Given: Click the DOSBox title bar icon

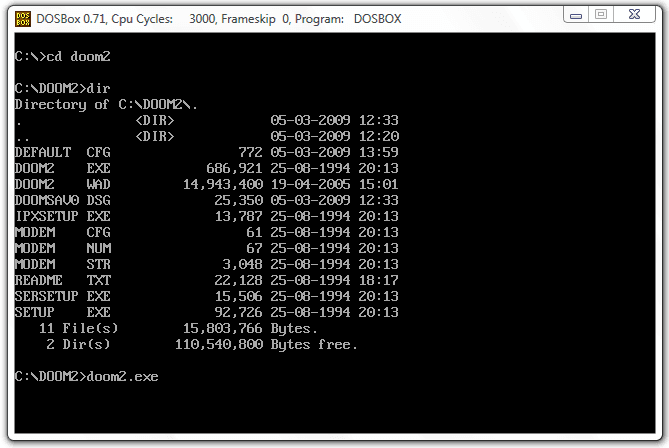Looking at the screenshot, I should [x=23, y=19].
